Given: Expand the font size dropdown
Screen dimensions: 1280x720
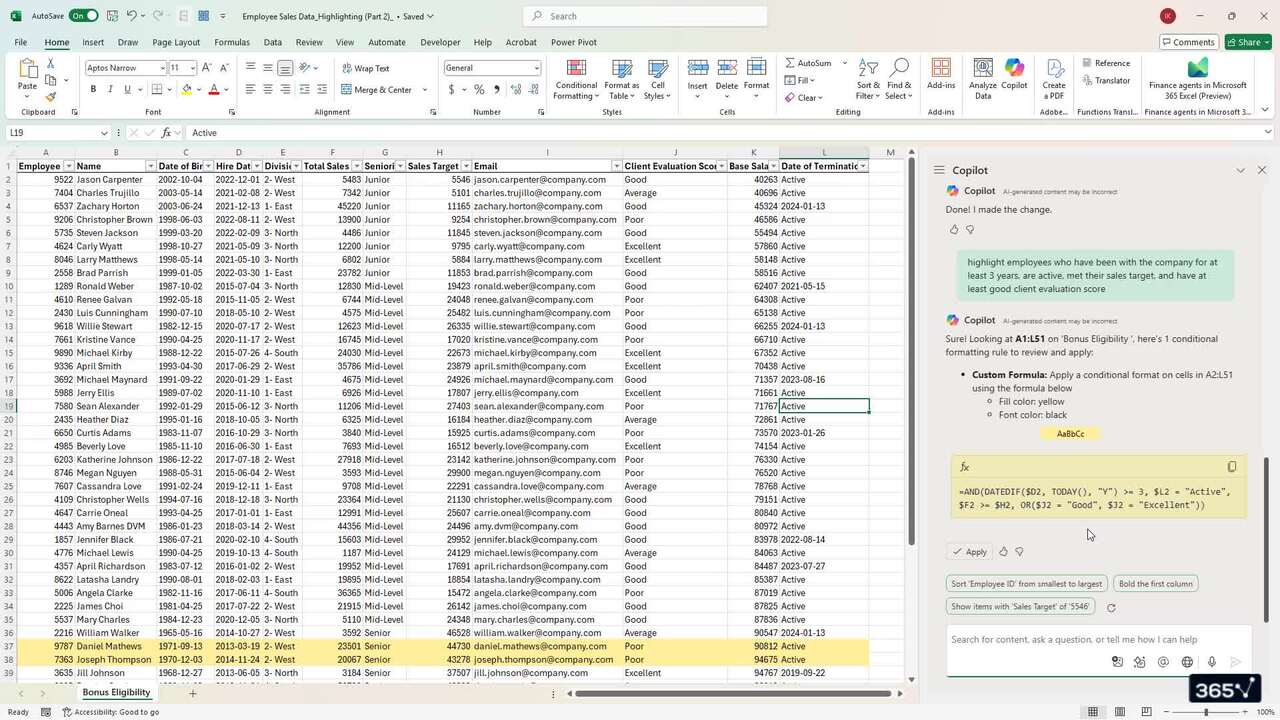Looking at the screenshot, I should click(x=190, y=67).
